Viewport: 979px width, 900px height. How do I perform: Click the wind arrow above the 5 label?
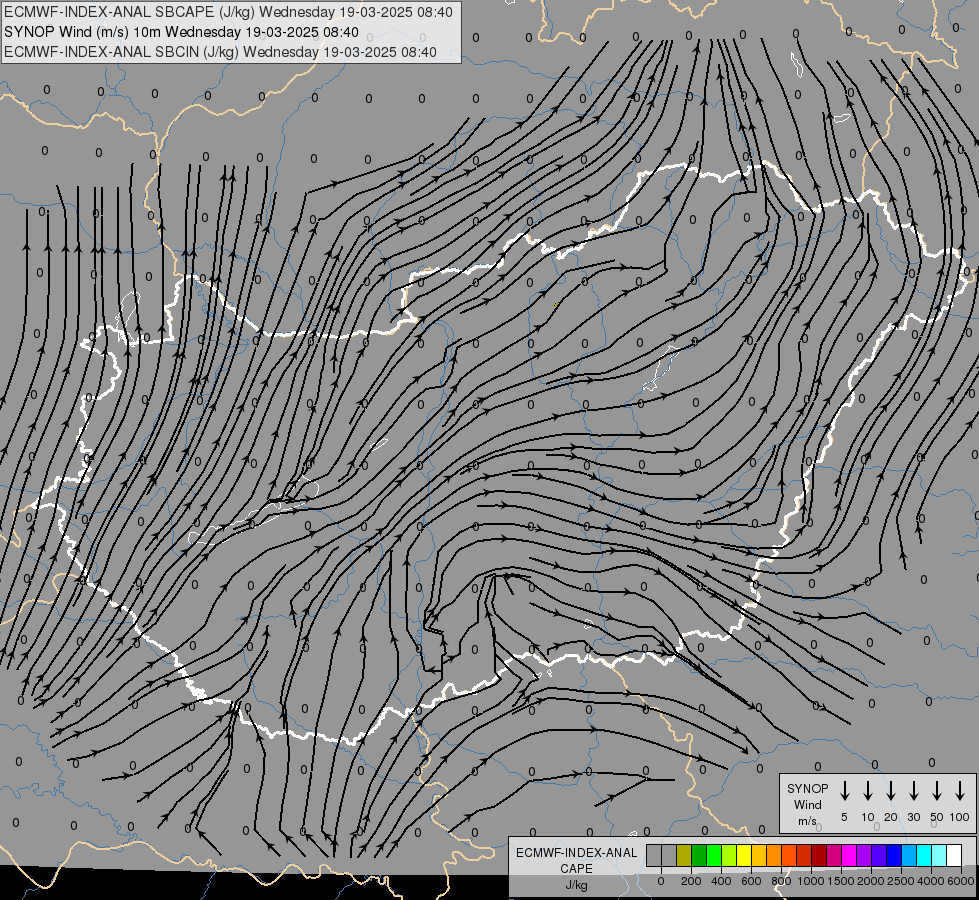tap(845, 791)
